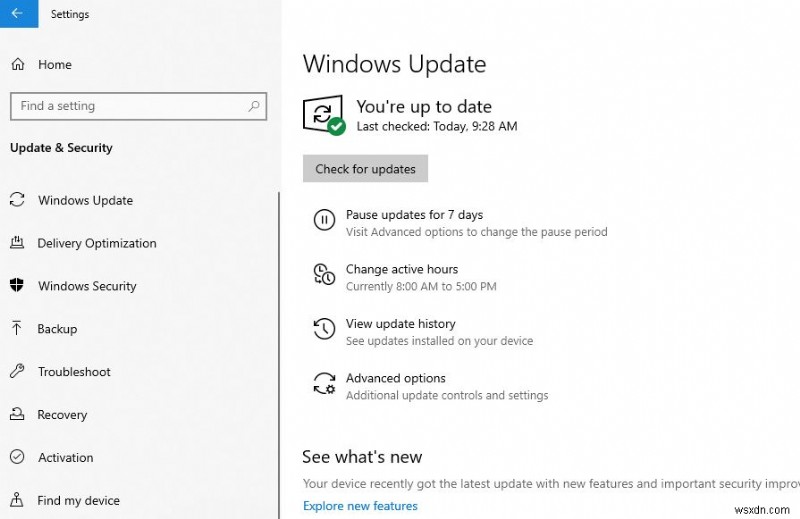Follow the Explore new features link

coord(360,506)
